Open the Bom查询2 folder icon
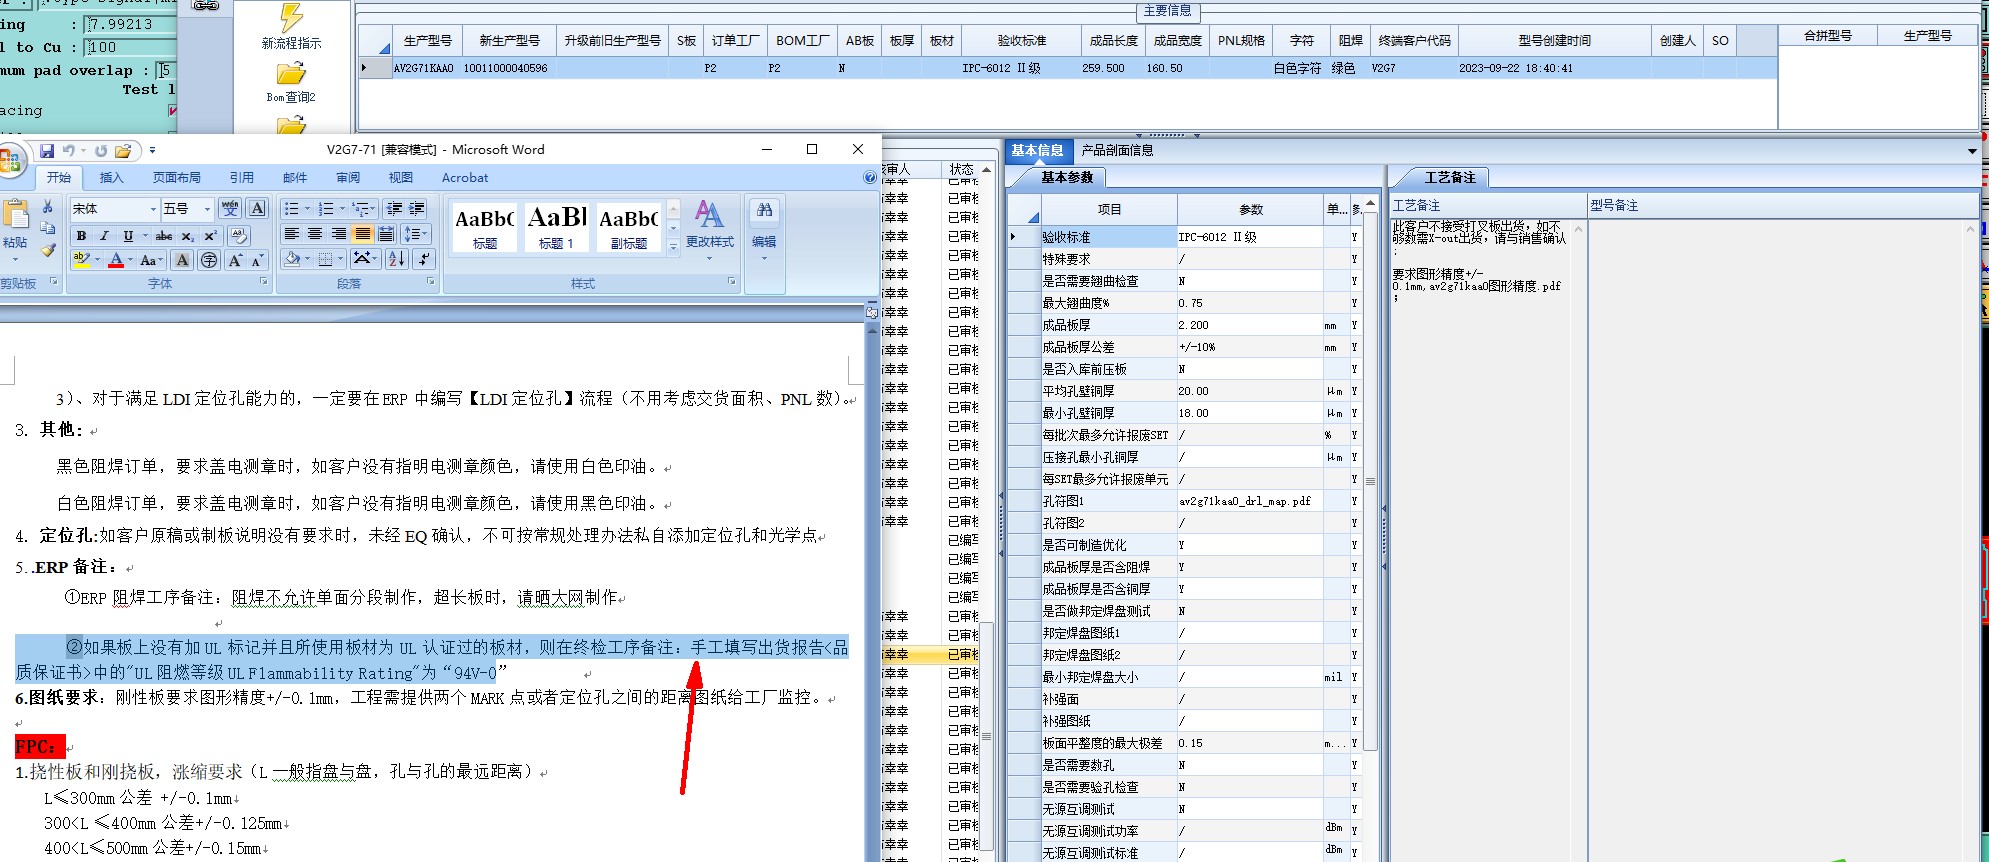The height and width of the screenshot is (862, 1989). point(291,74)
